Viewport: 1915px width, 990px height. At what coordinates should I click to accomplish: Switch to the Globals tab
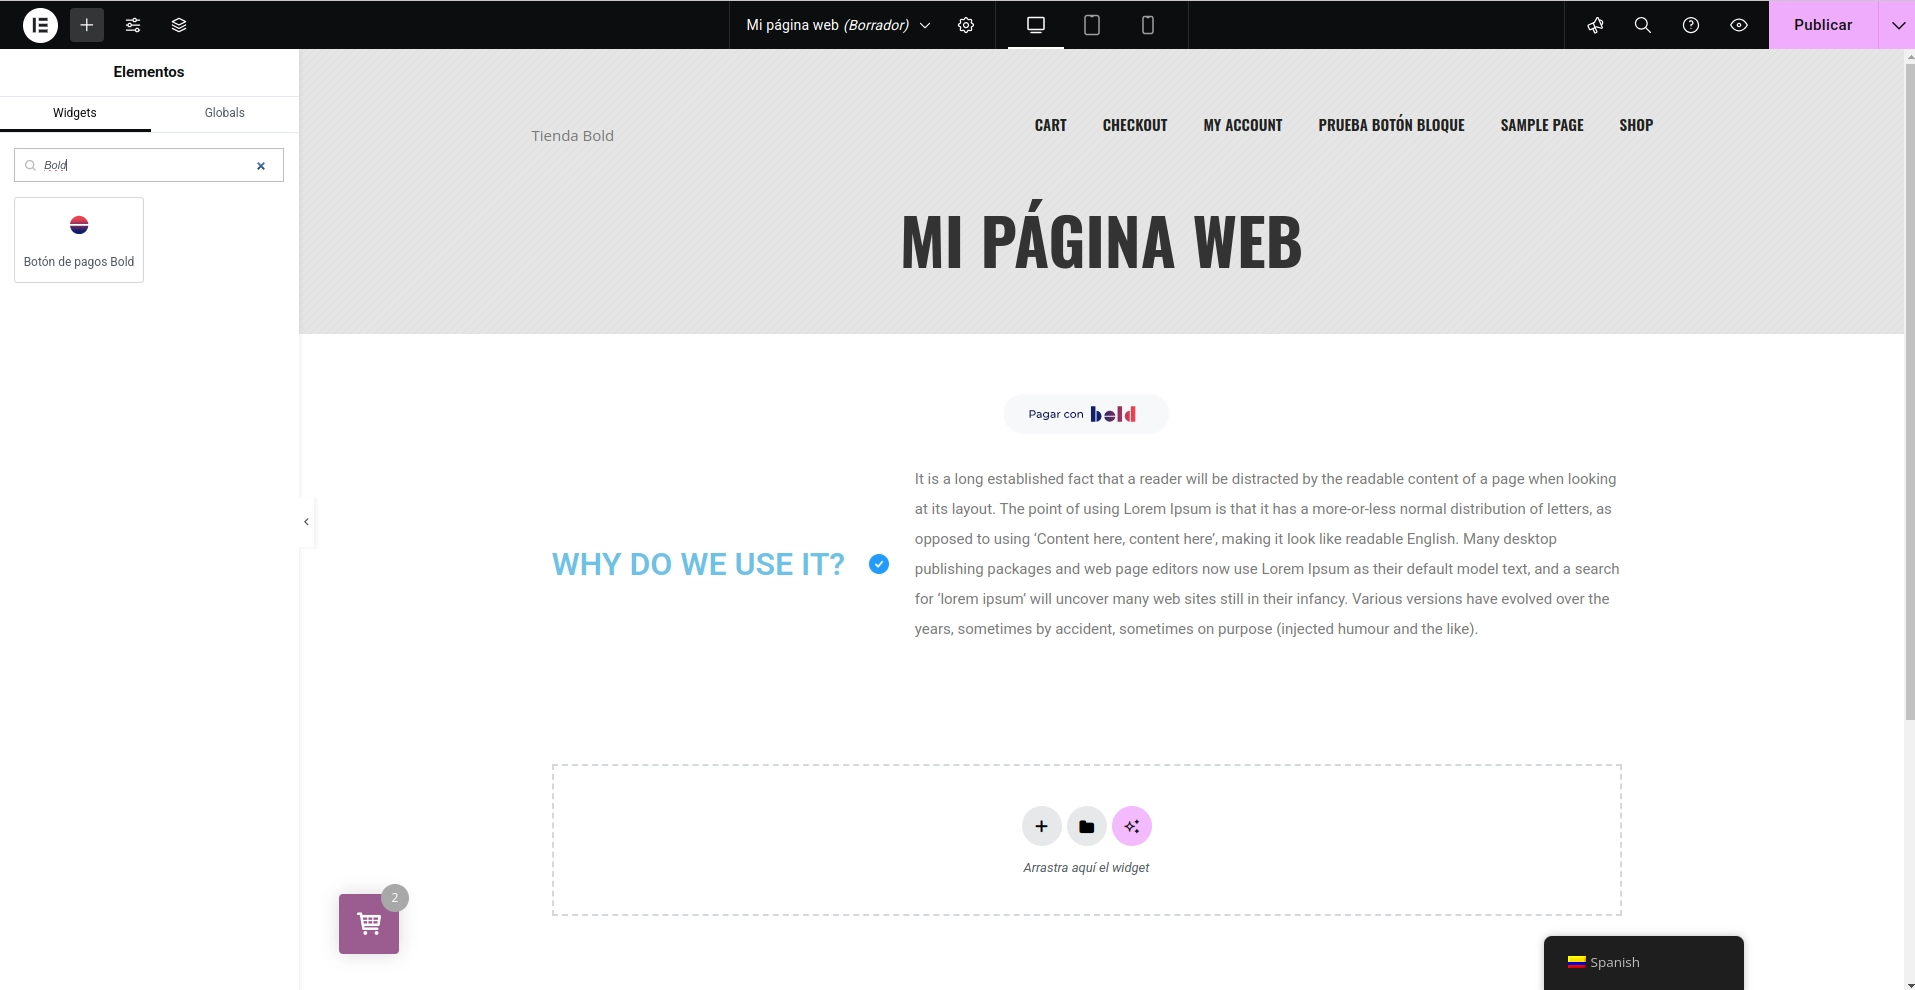click(x=225, y=113)
